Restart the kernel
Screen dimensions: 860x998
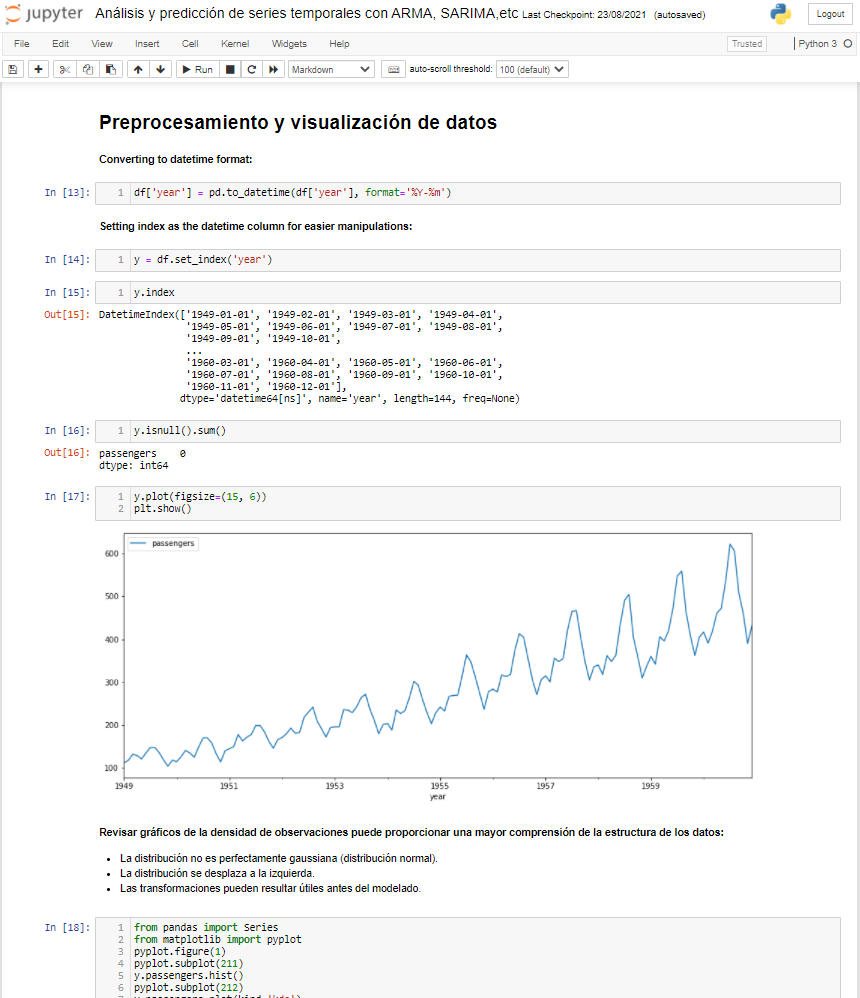tap(252, 69)
